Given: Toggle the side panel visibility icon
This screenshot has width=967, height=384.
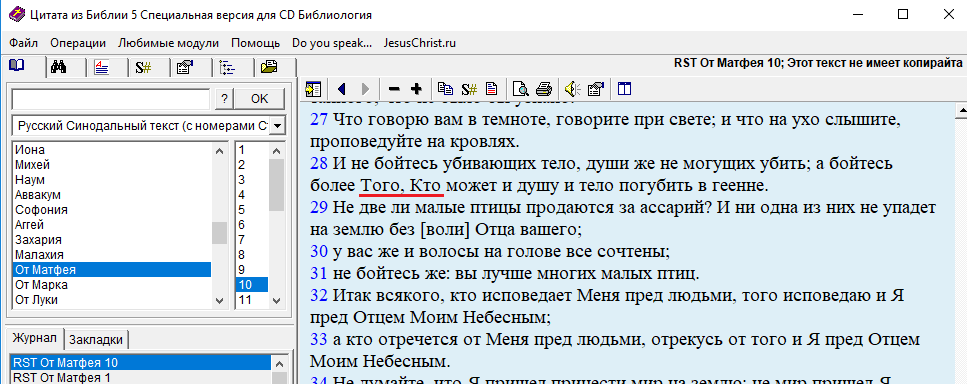Looking at the screenshot, I should (313, 89).
